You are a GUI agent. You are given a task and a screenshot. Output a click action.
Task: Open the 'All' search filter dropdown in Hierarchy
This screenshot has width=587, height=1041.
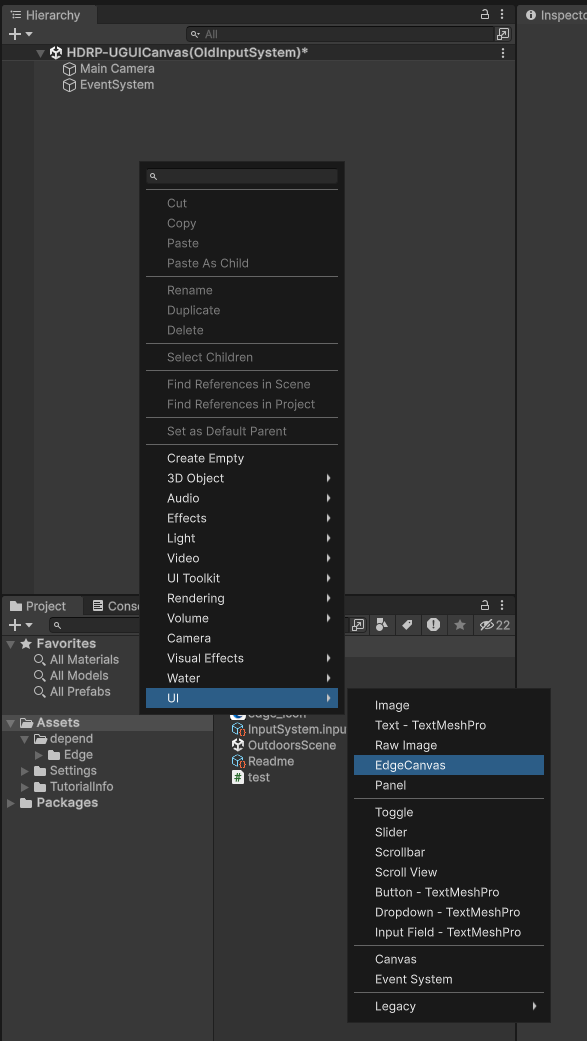(194, 33)
